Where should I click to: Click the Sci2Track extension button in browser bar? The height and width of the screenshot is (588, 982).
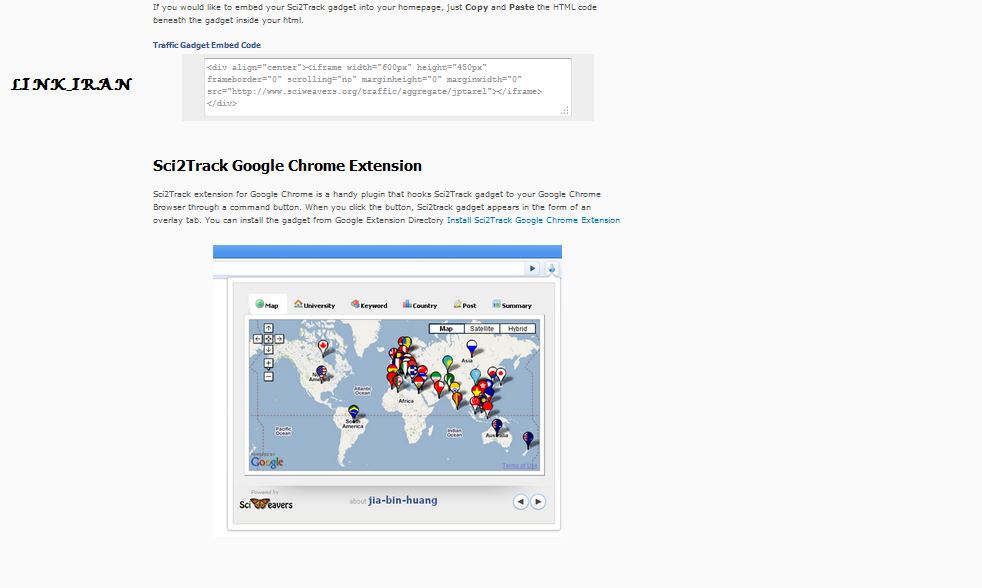tap(552, 269)
